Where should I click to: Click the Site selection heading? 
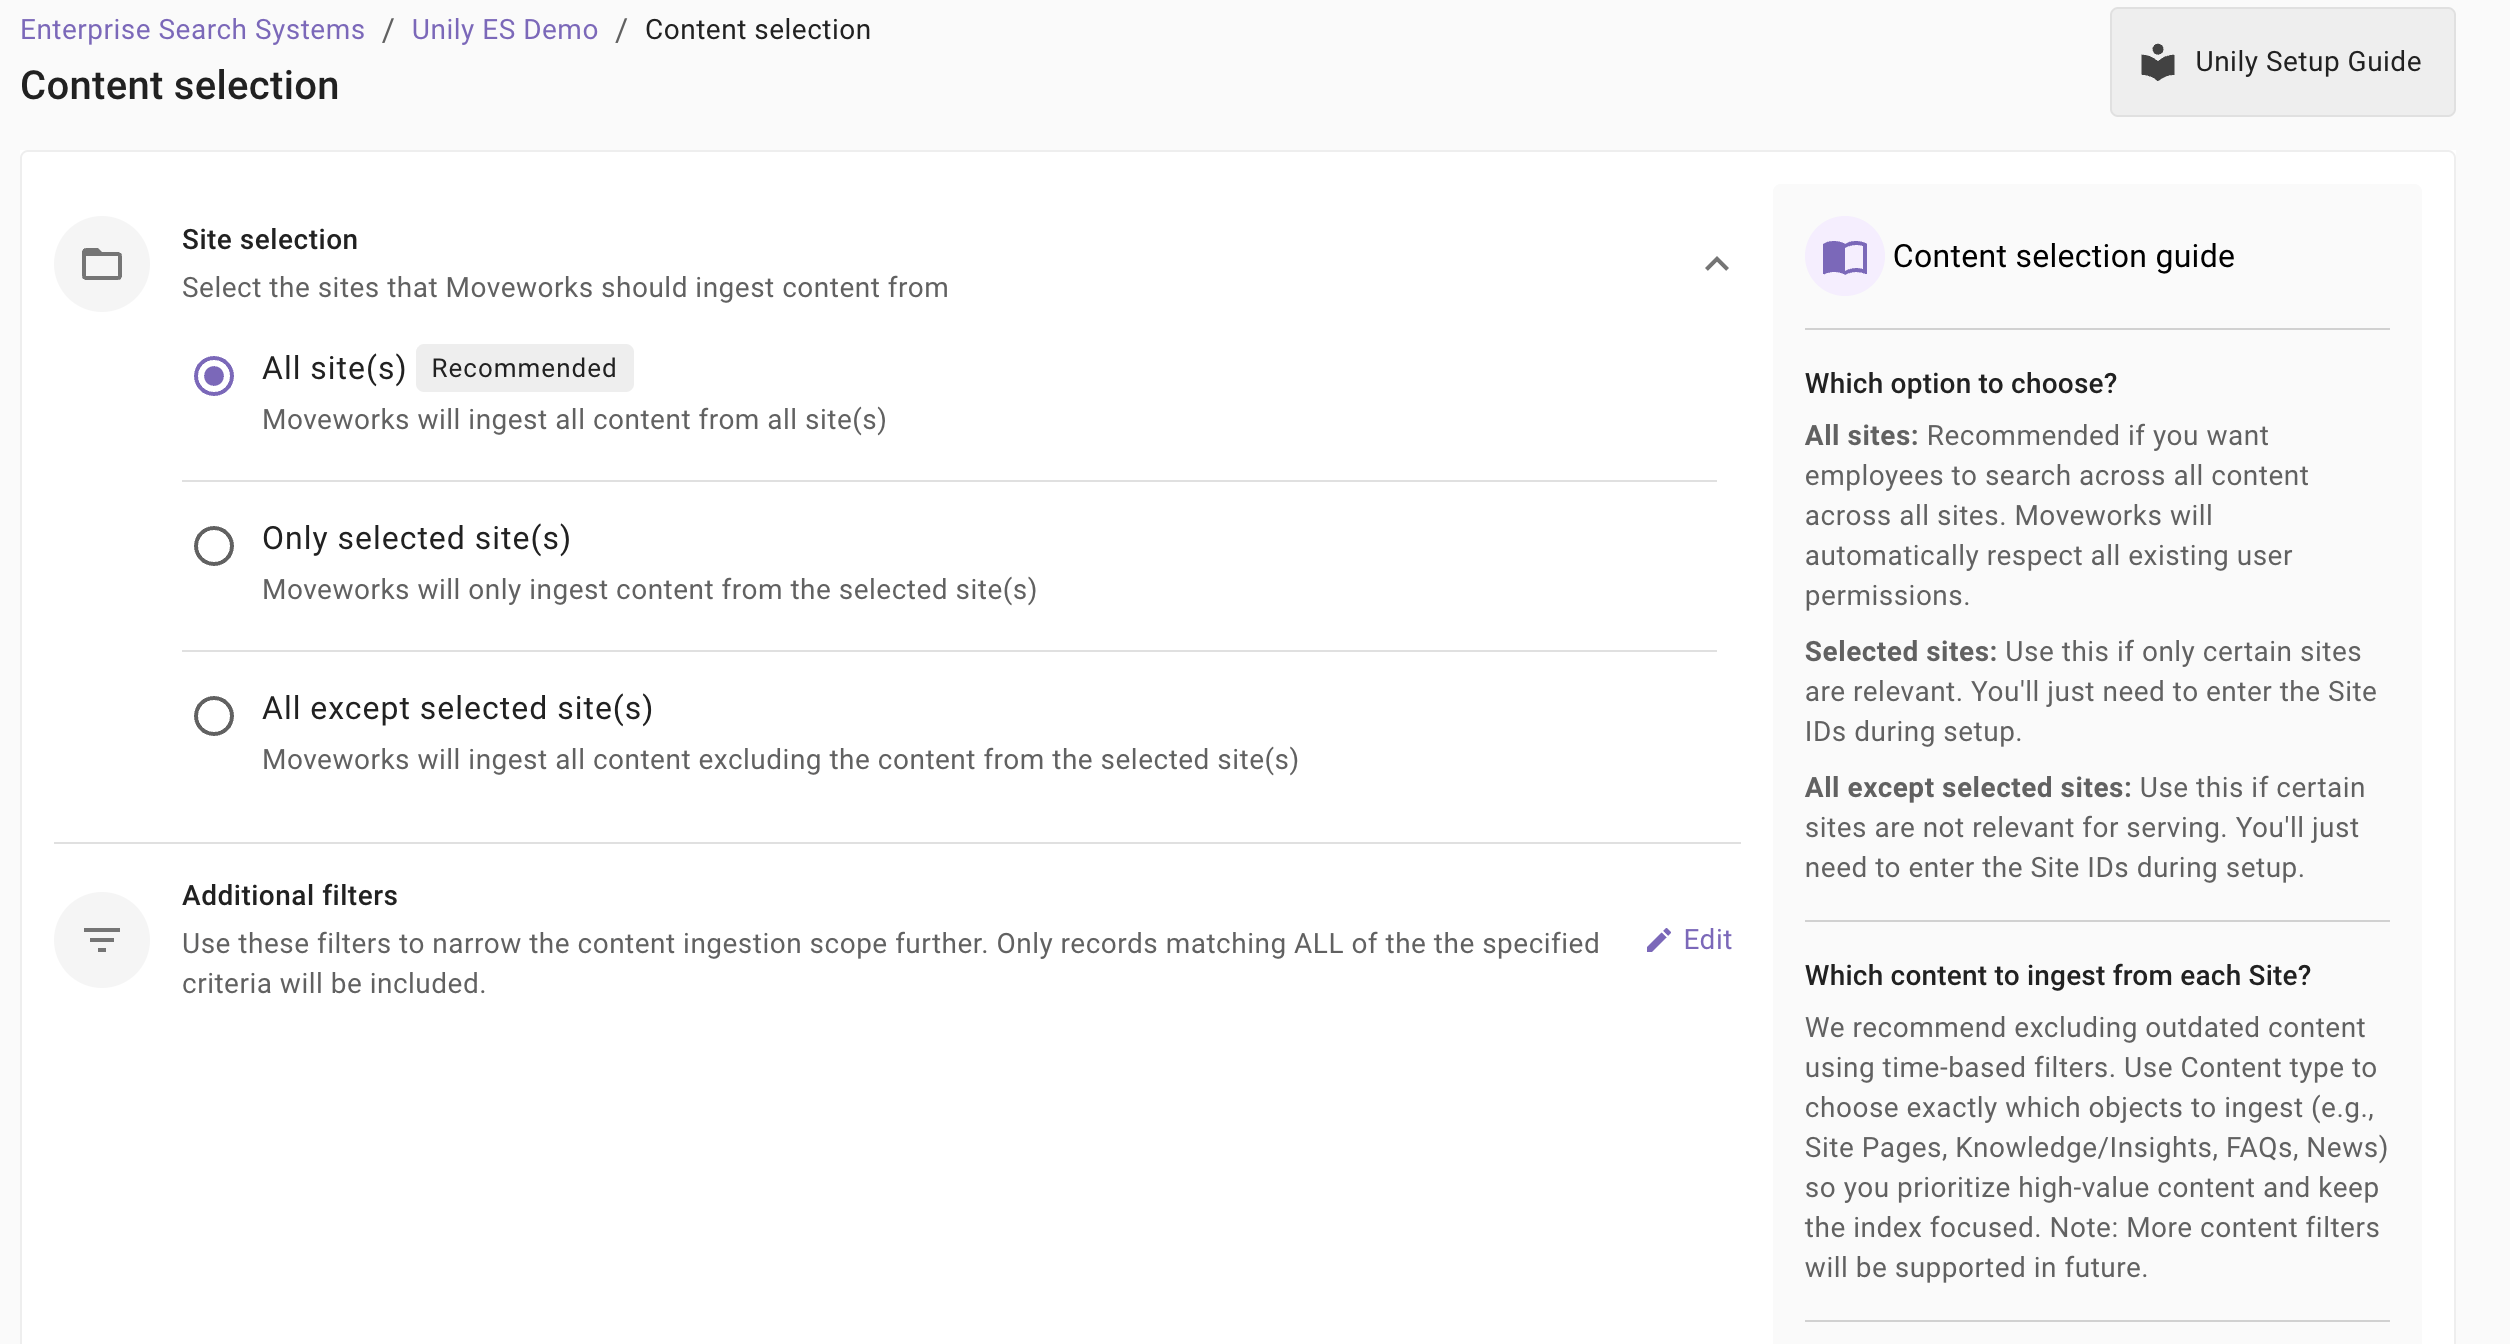(270, 240)
